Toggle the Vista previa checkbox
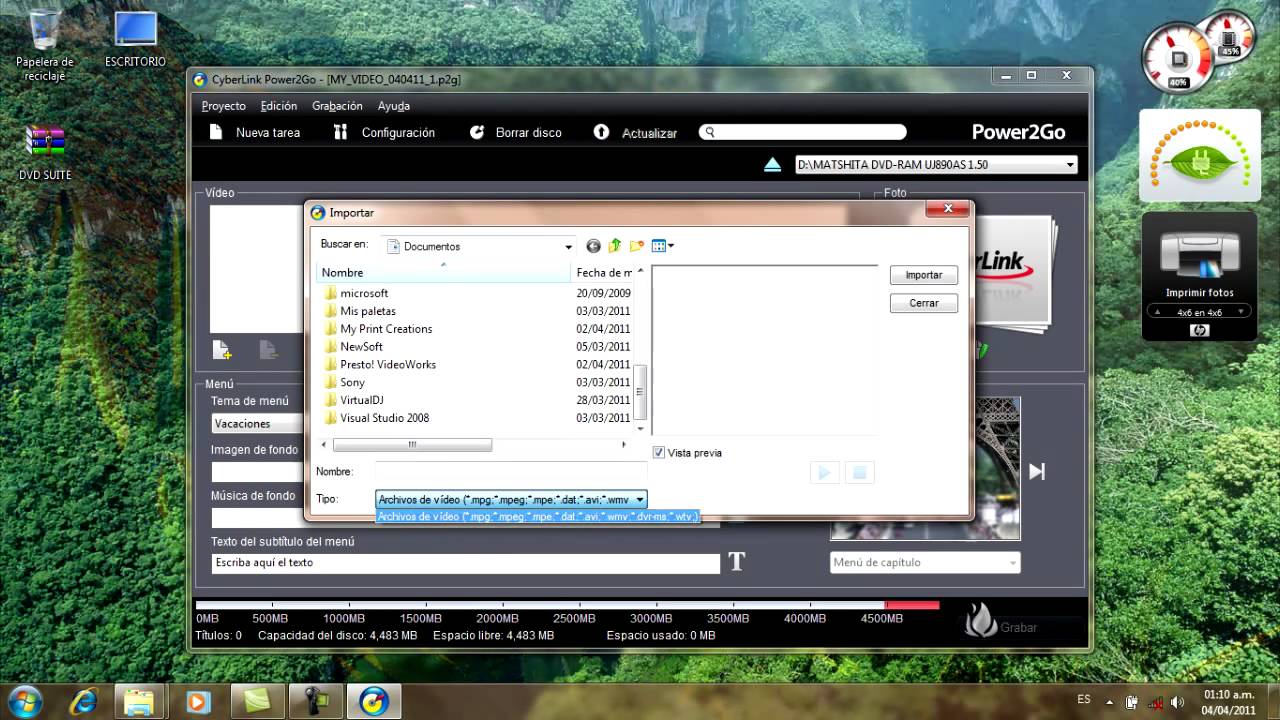The height and width of the screenshot is (720, 1280). point(658,453)
